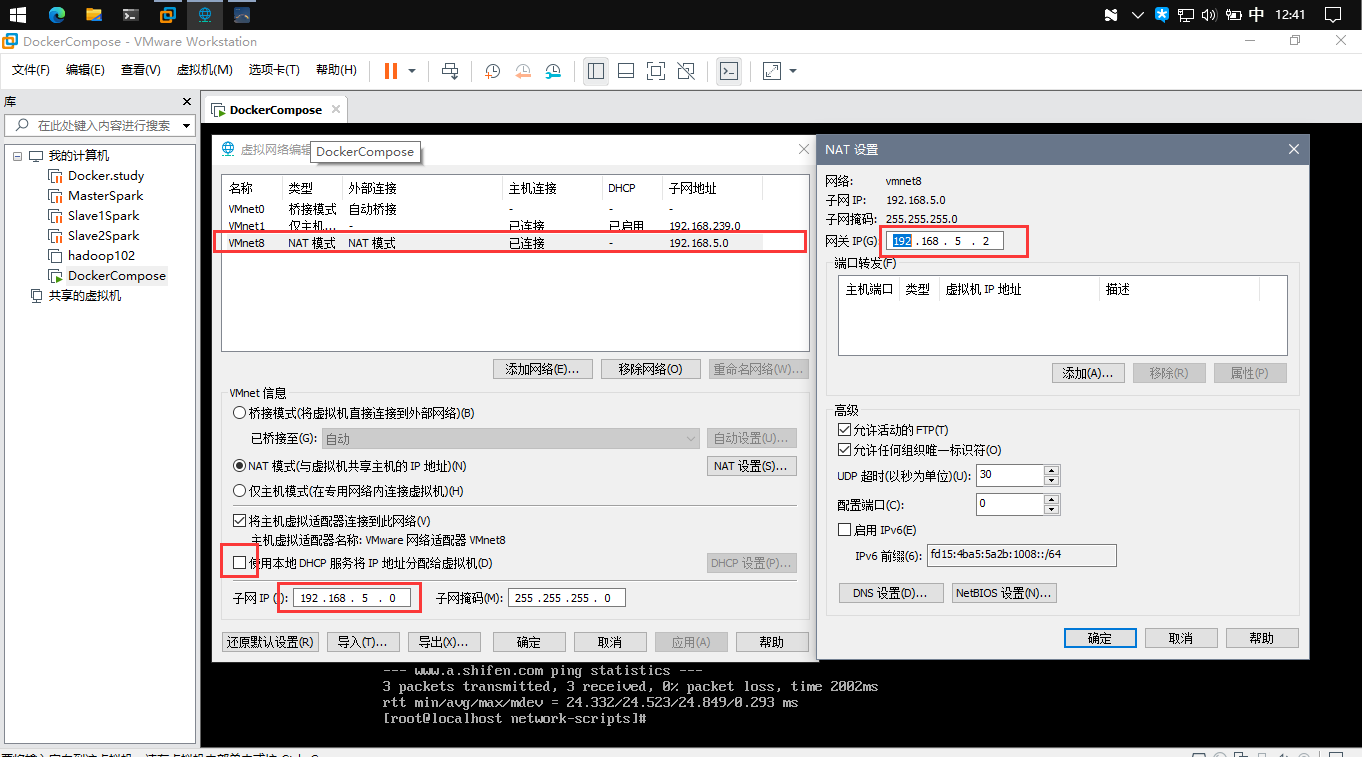Toggle 将主机虚拟适配器连接到此网络 checkbox
This screenshot has width=1362, height=757.
coord(239,521)
